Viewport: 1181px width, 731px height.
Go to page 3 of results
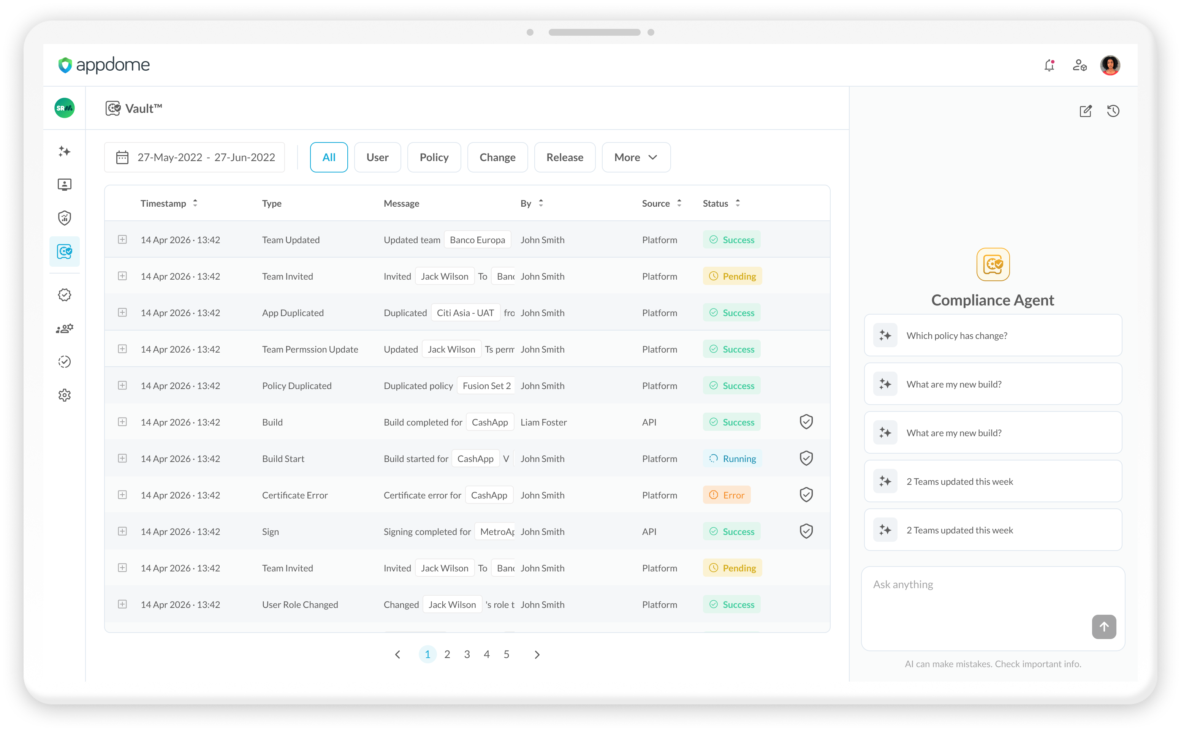coord(467,654)
